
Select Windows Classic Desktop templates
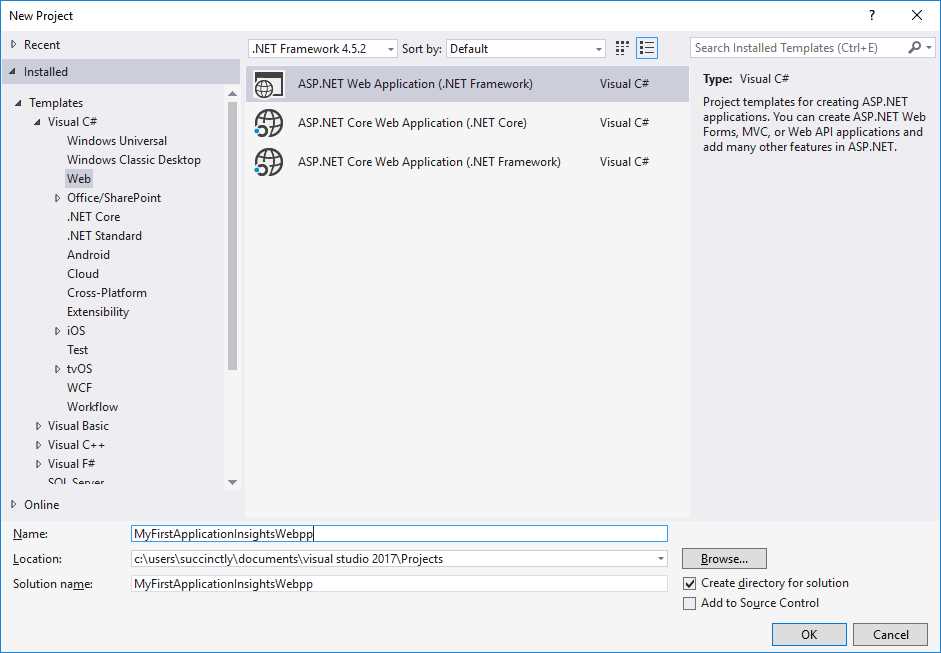[x=134, y=160]
